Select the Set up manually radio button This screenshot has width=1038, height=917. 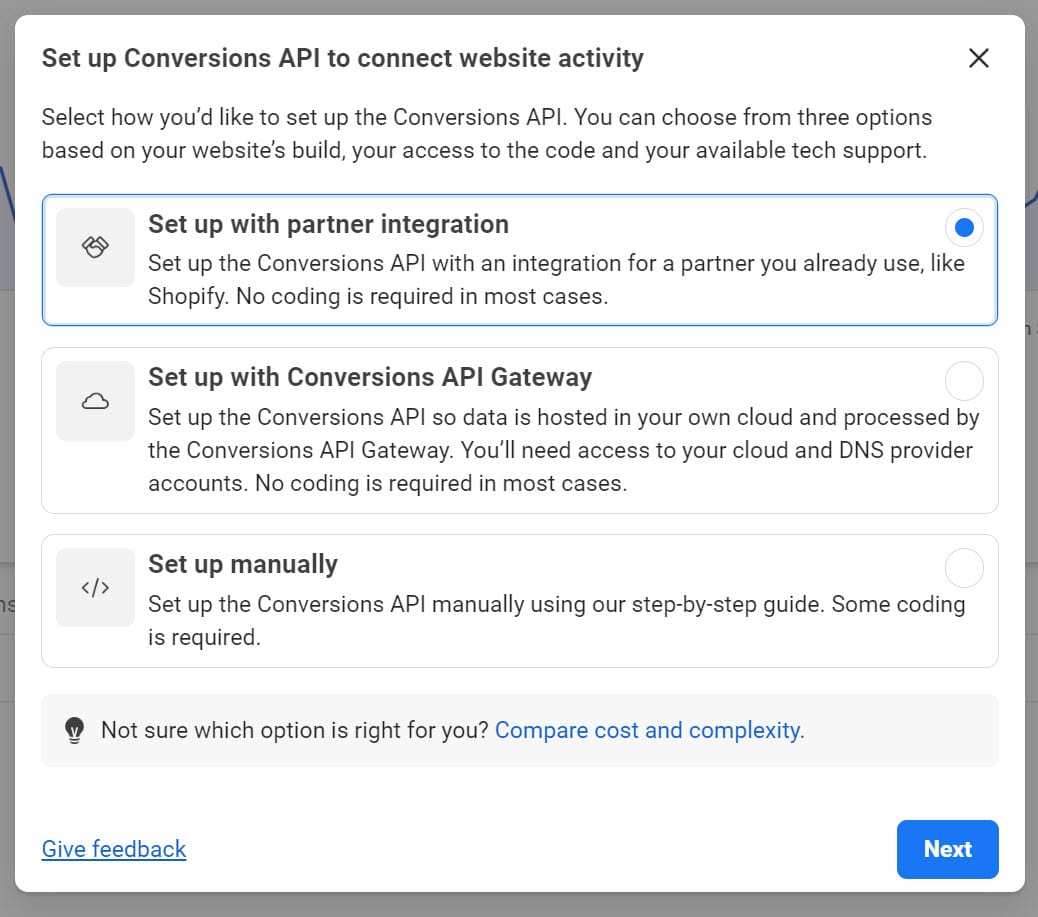coord(964,567)
